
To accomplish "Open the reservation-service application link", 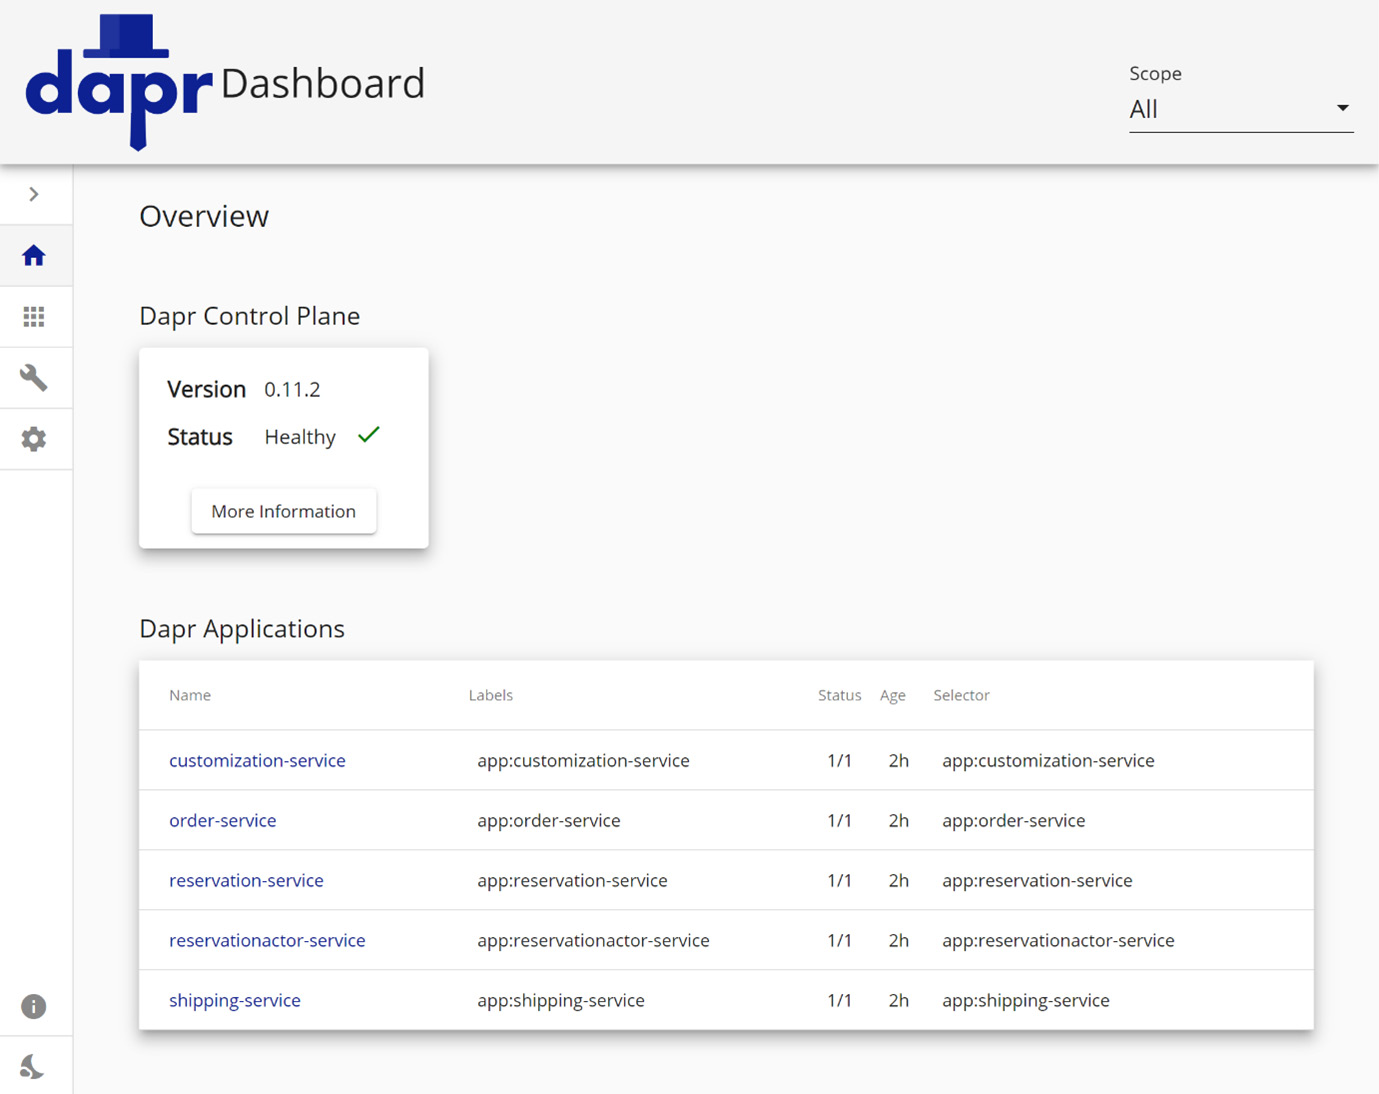I will (x=246, y=880).
